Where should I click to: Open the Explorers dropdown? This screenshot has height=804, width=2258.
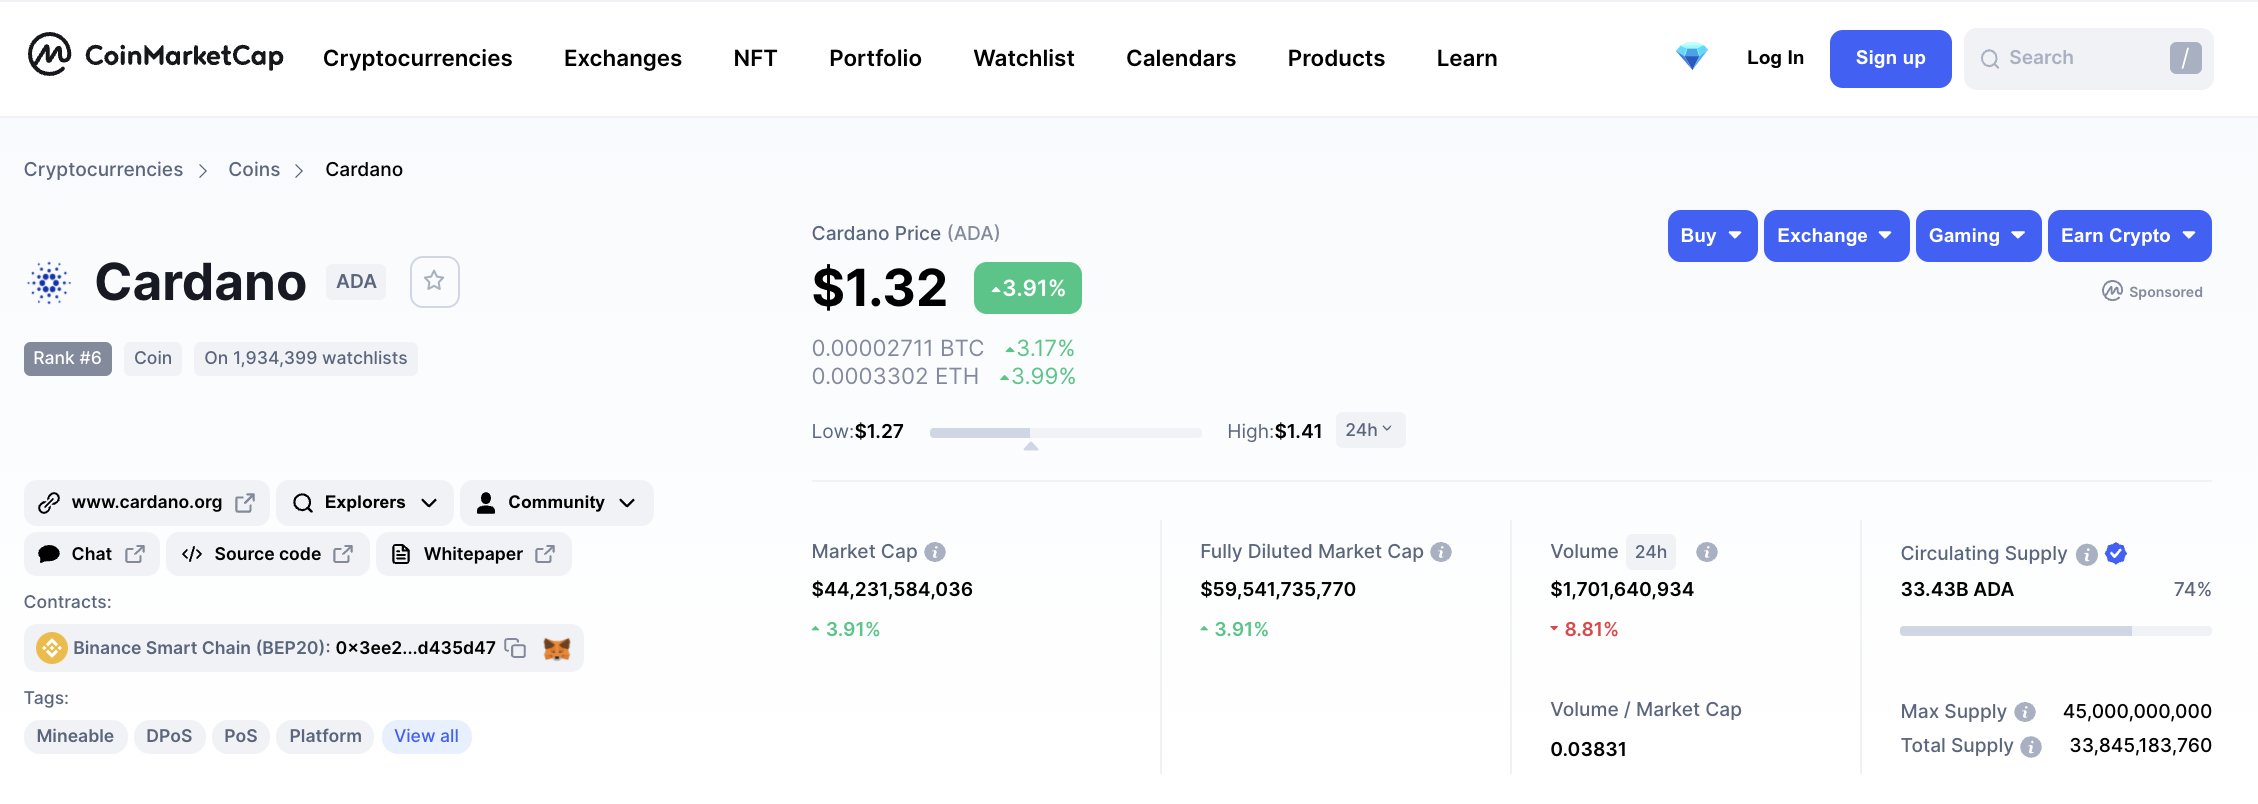(x=365, y=502)
